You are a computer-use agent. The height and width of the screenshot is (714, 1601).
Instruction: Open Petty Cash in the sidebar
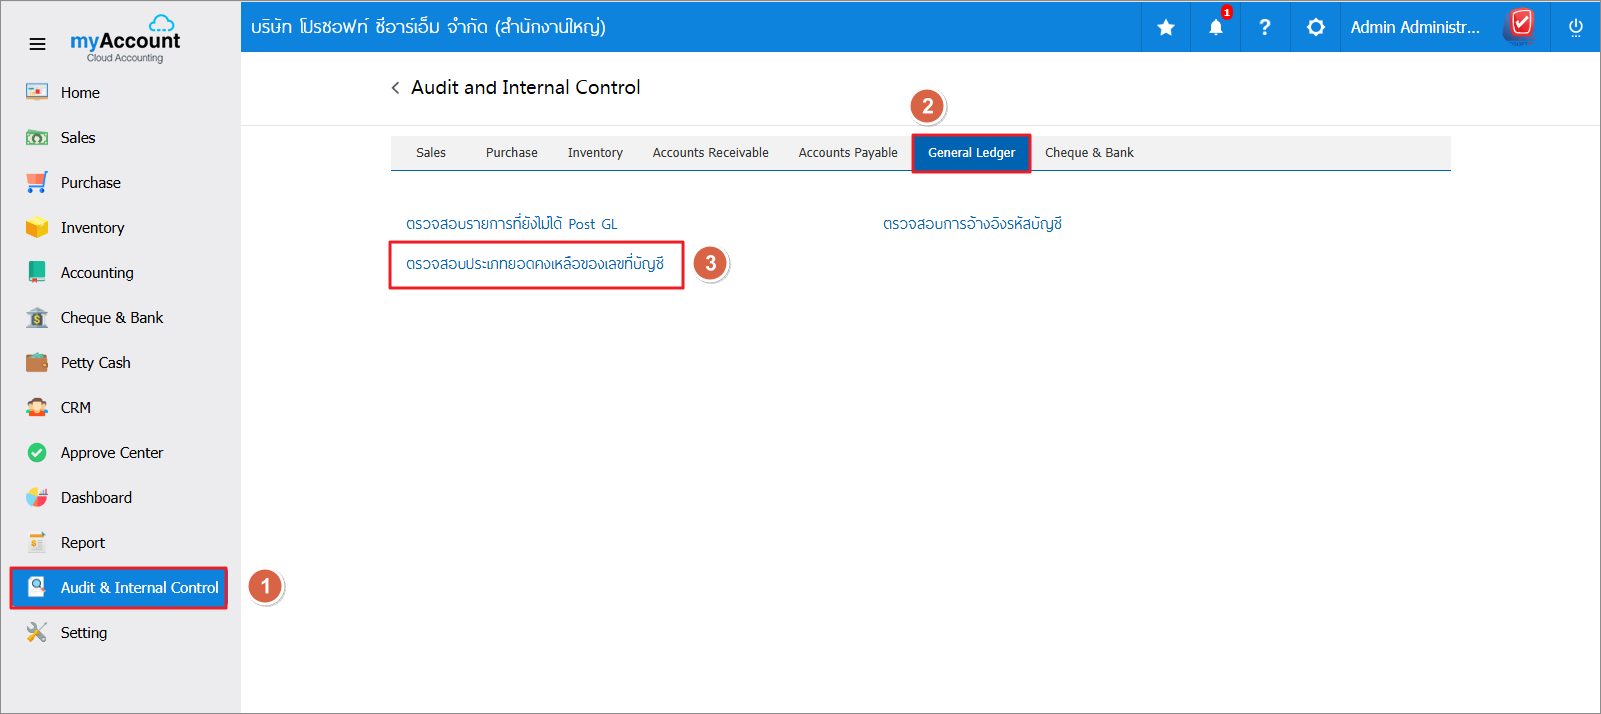point(95,363)
